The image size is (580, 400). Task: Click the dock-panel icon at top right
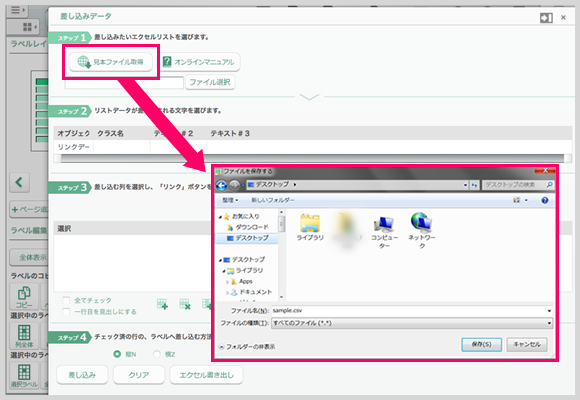coord(546,17)
